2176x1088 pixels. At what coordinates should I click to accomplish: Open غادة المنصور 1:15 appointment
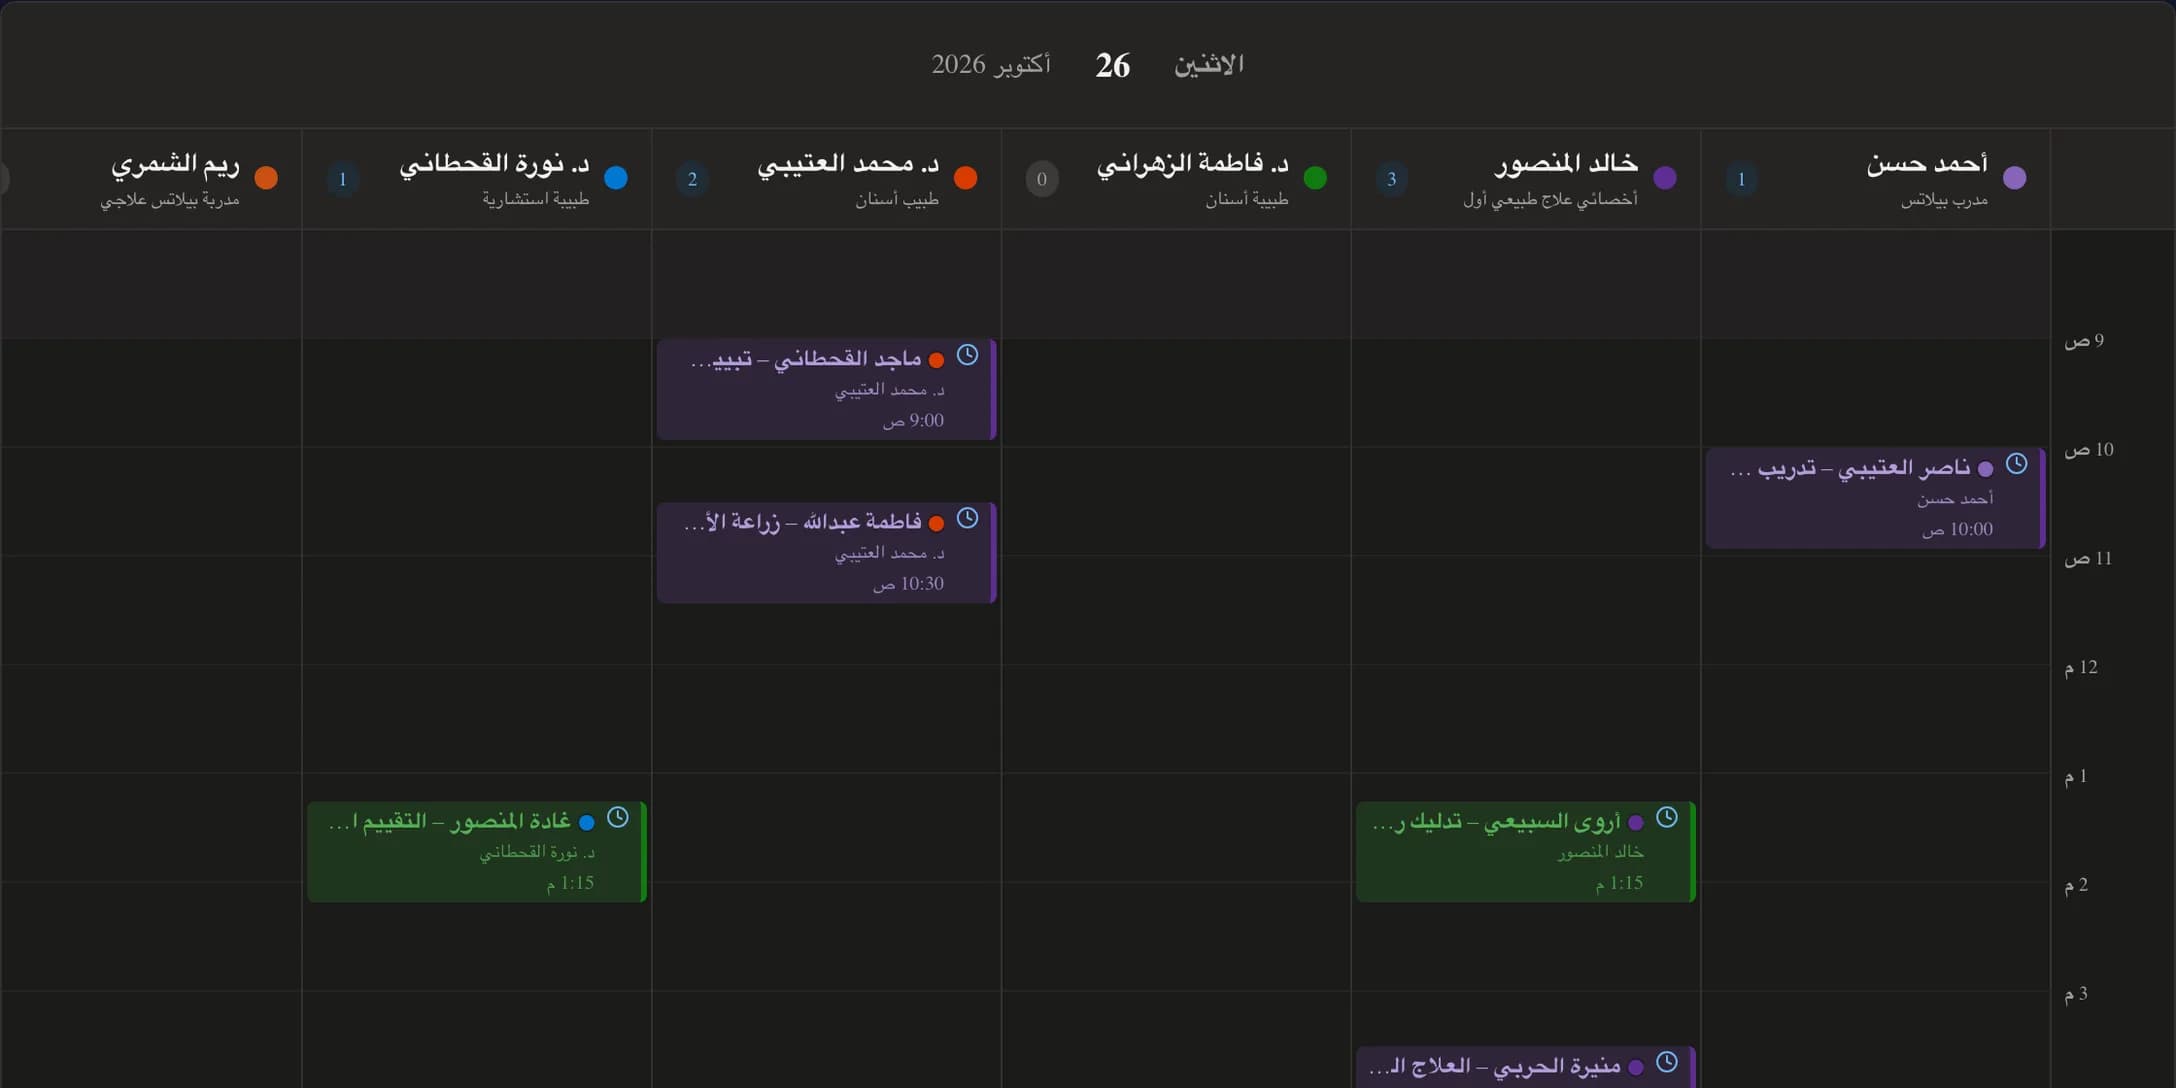[477, 852]
